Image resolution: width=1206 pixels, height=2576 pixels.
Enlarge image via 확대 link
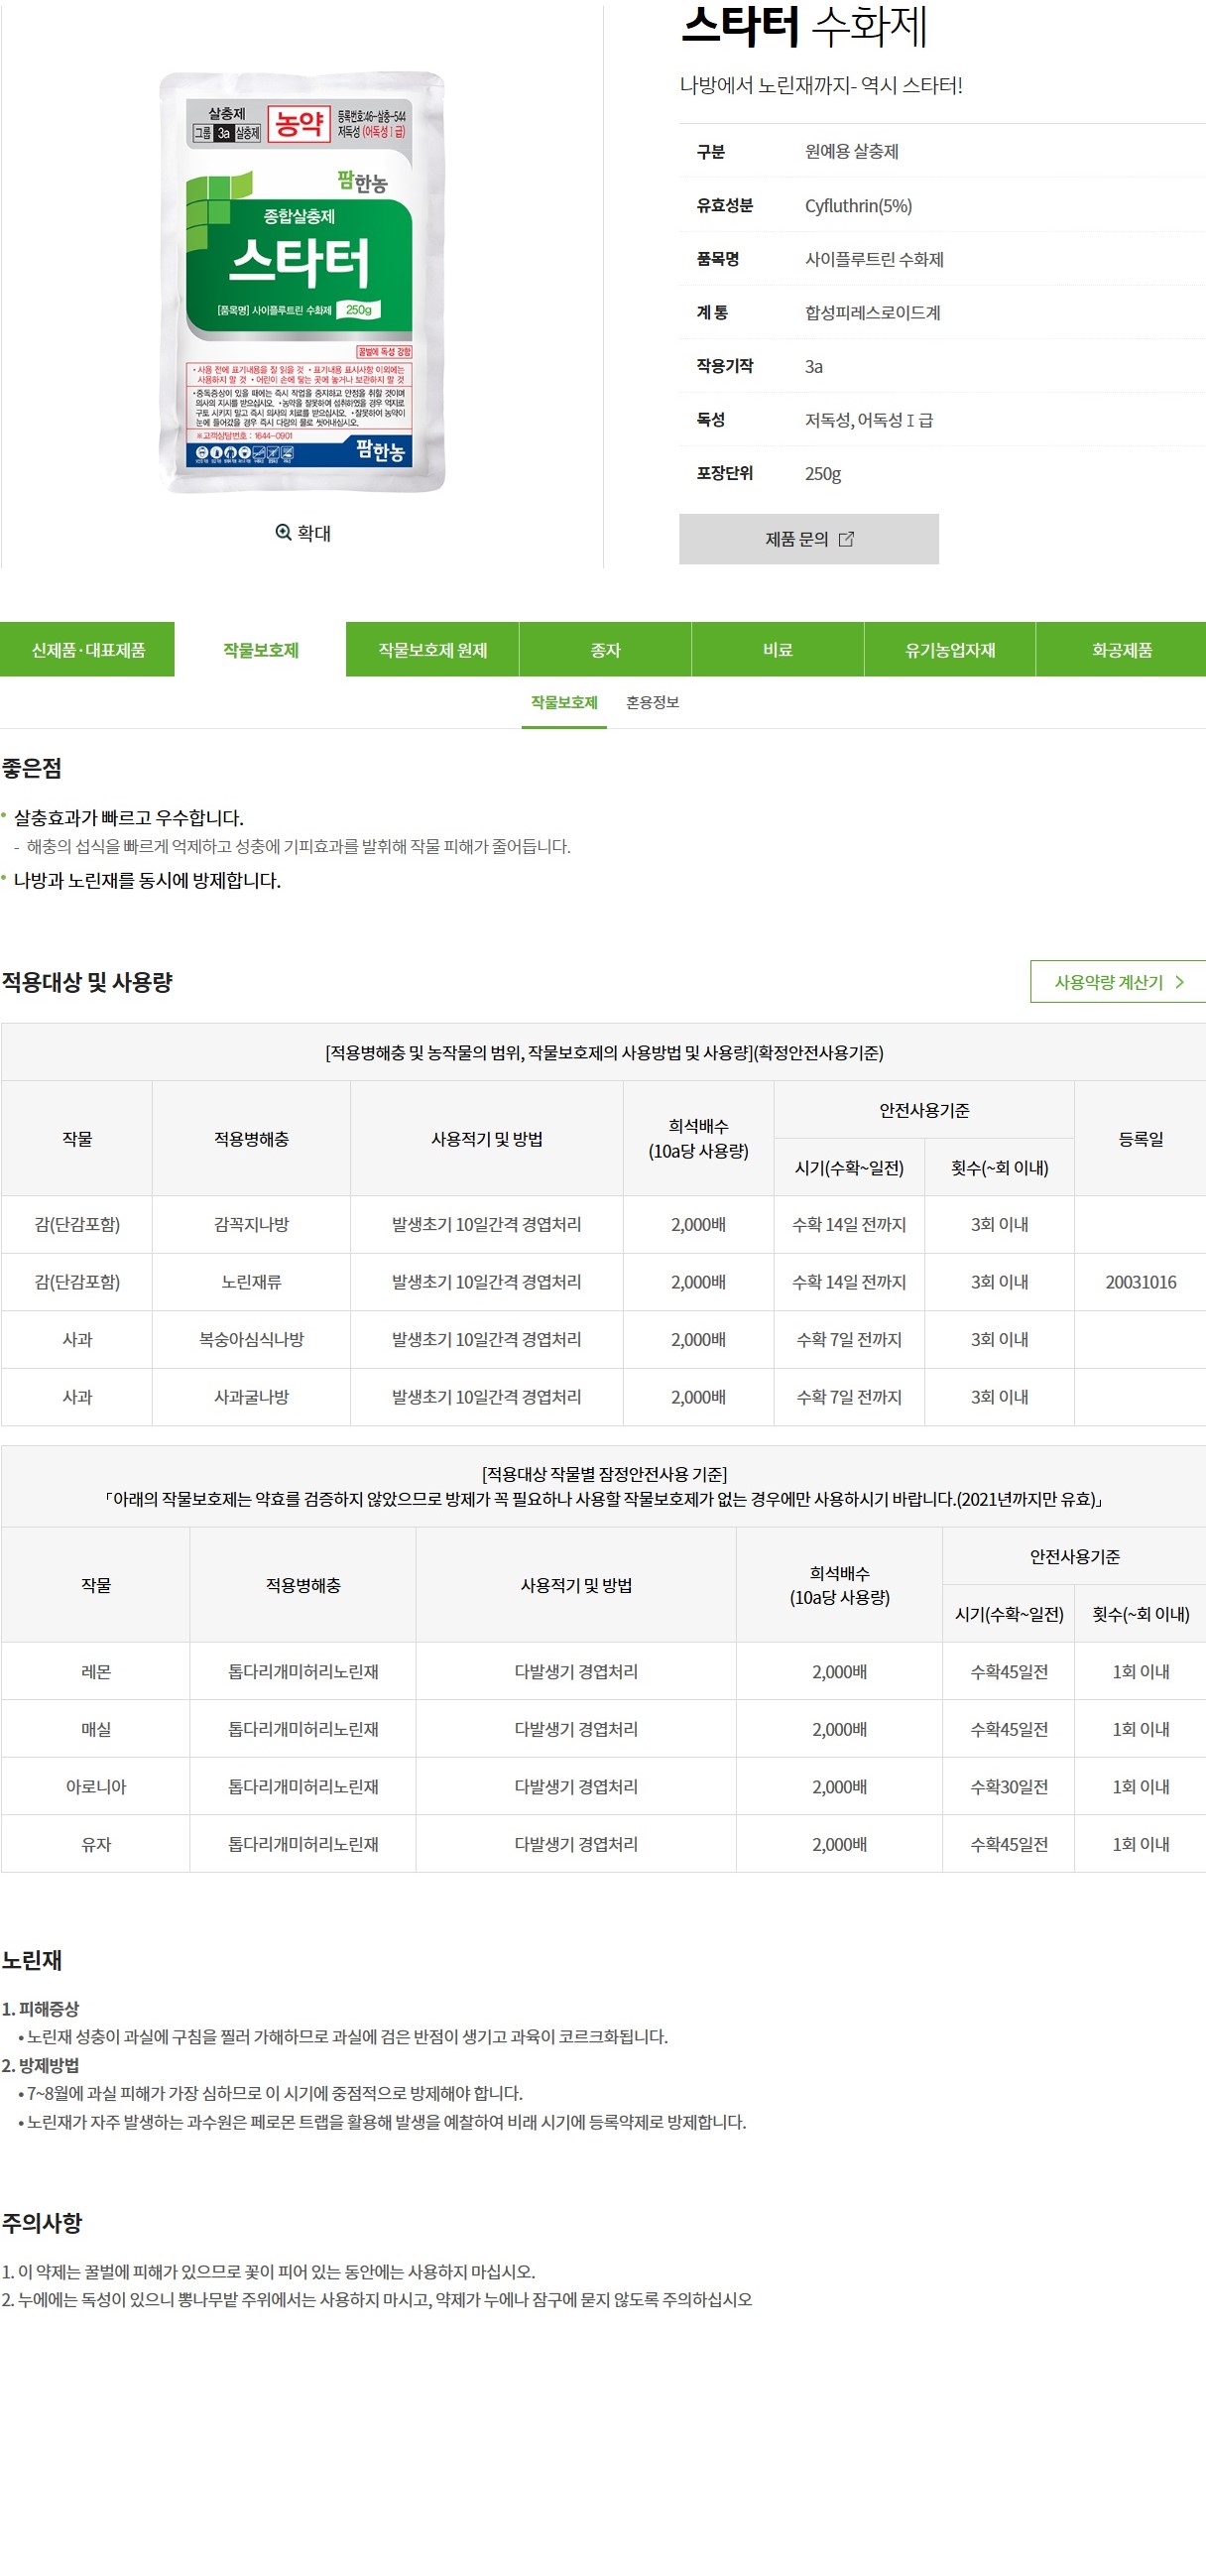[x=303, y=533]
